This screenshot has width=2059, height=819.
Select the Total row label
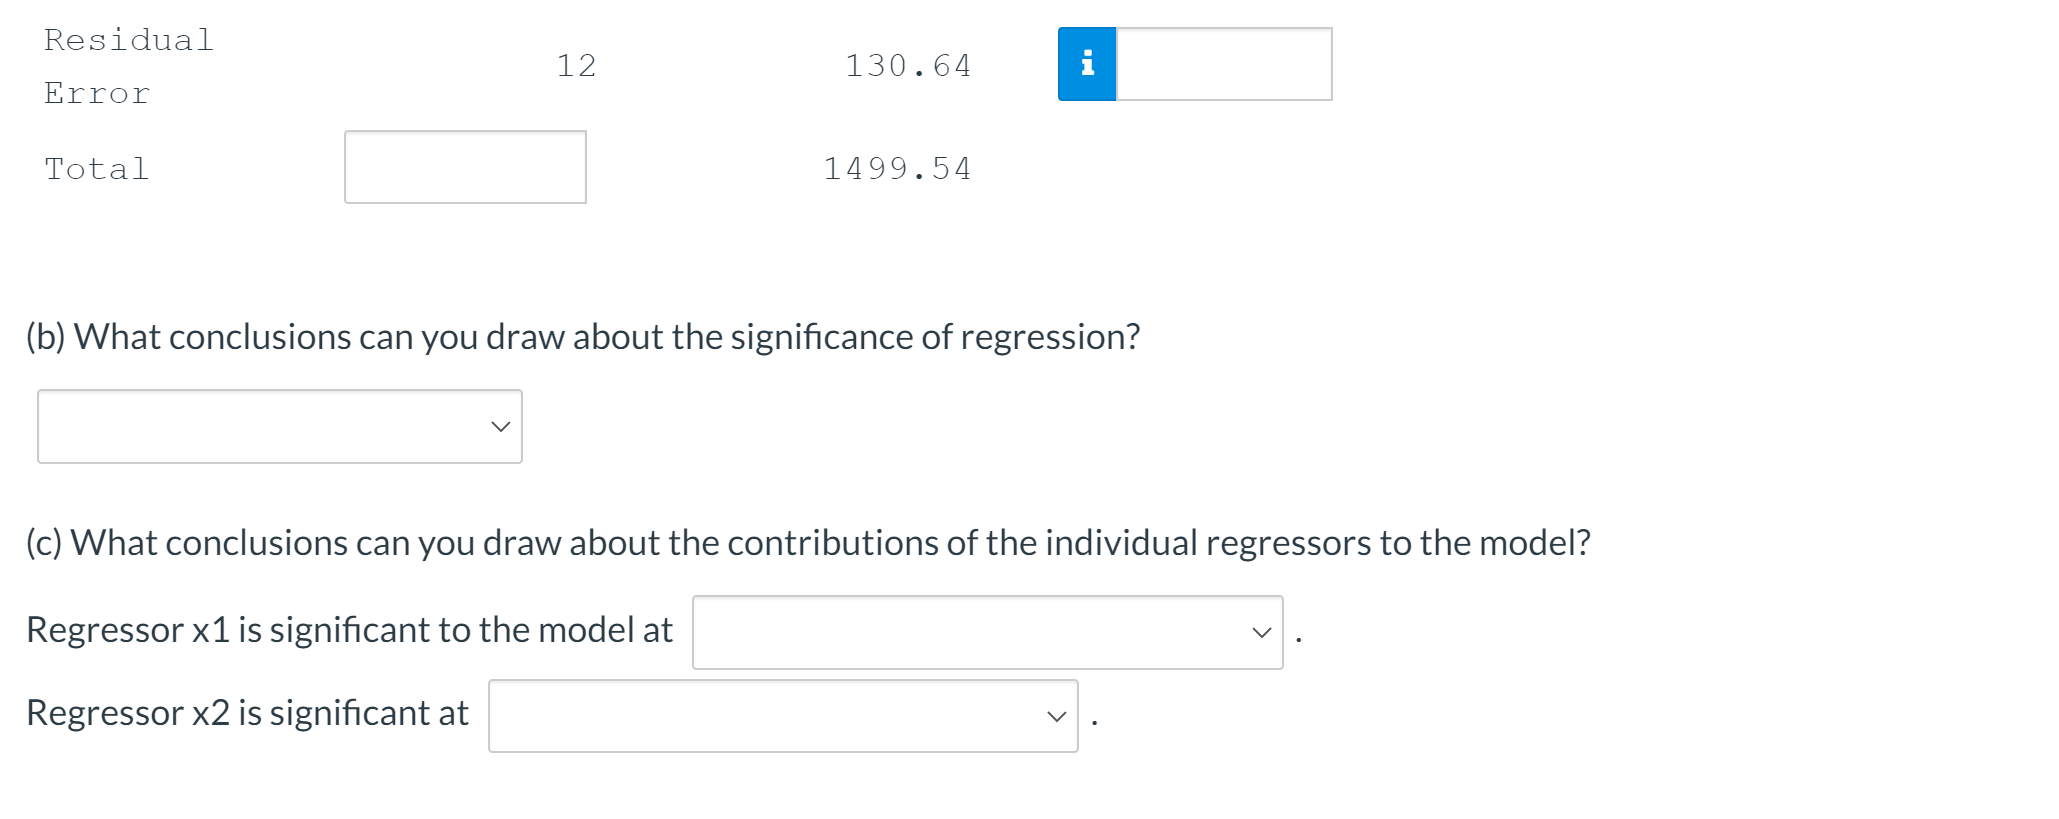pos(97,168)
